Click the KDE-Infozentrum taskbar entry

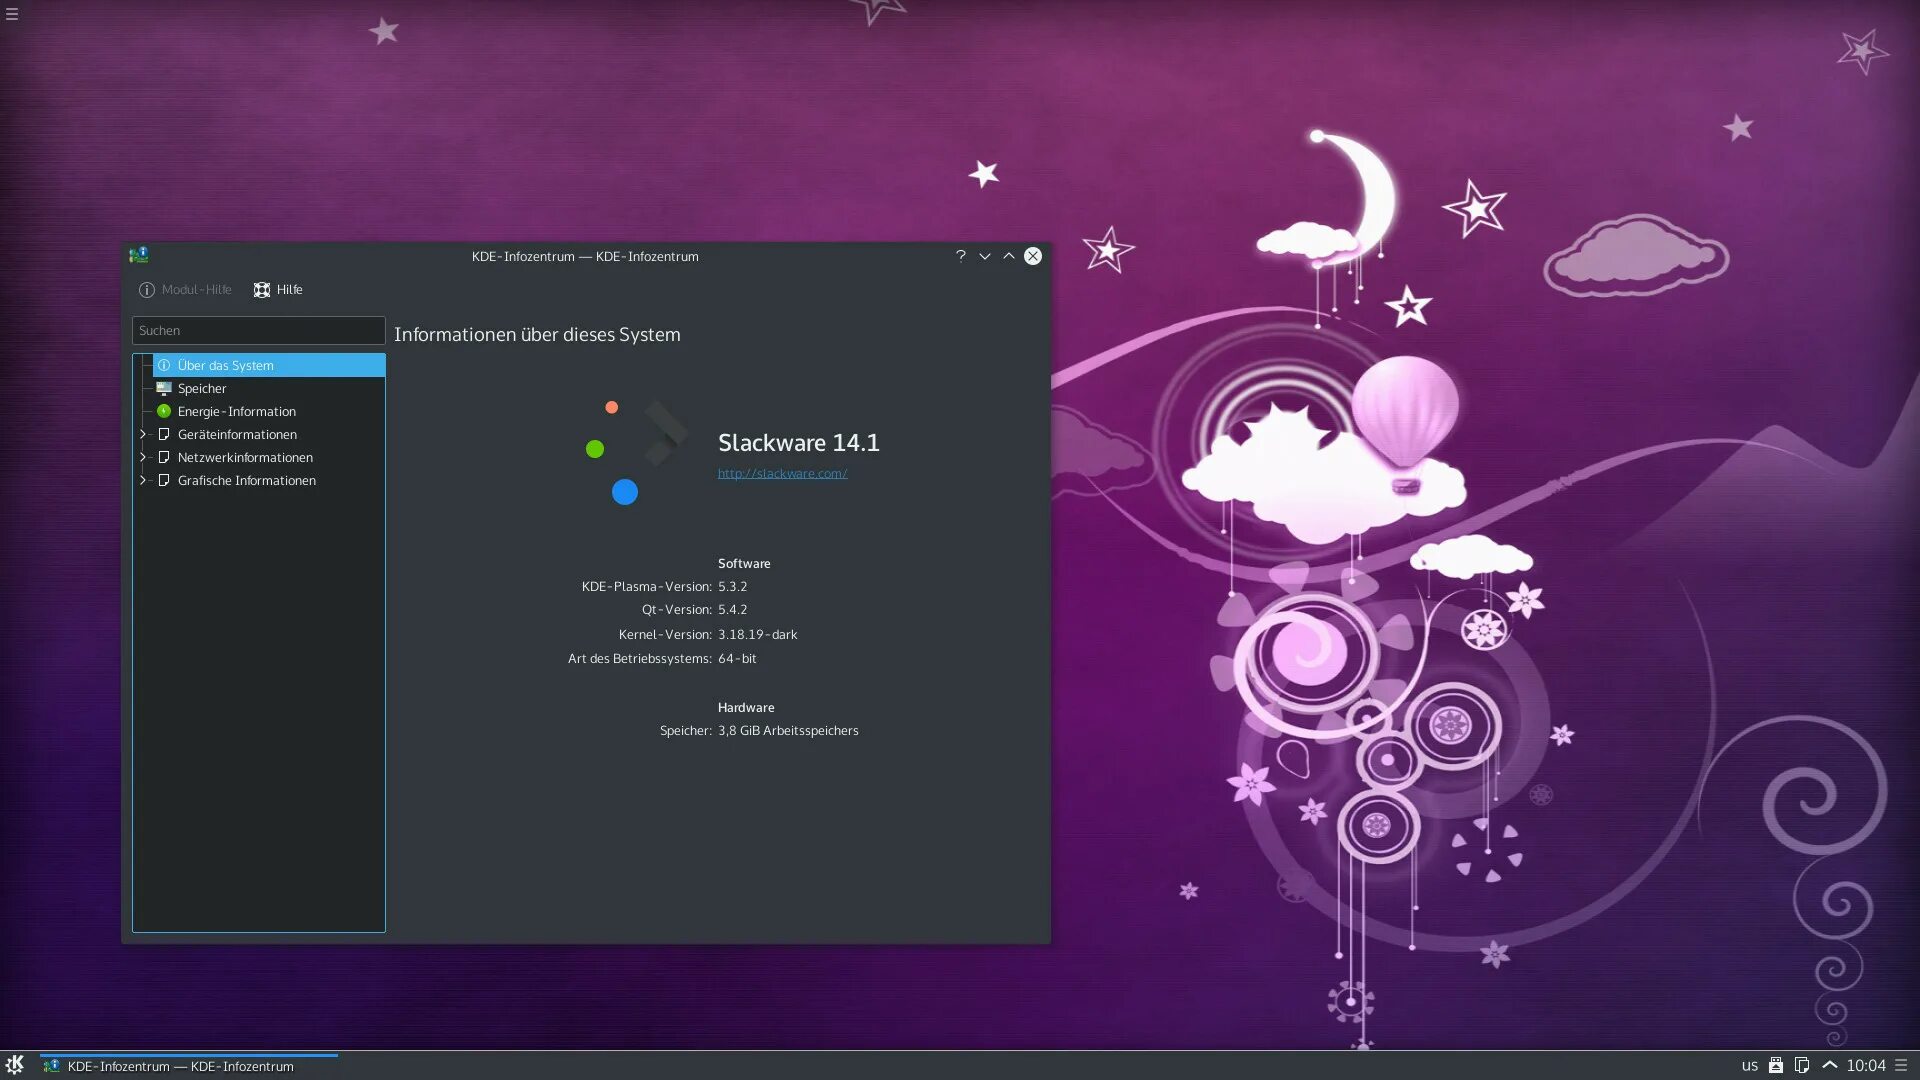(180, 1066)
